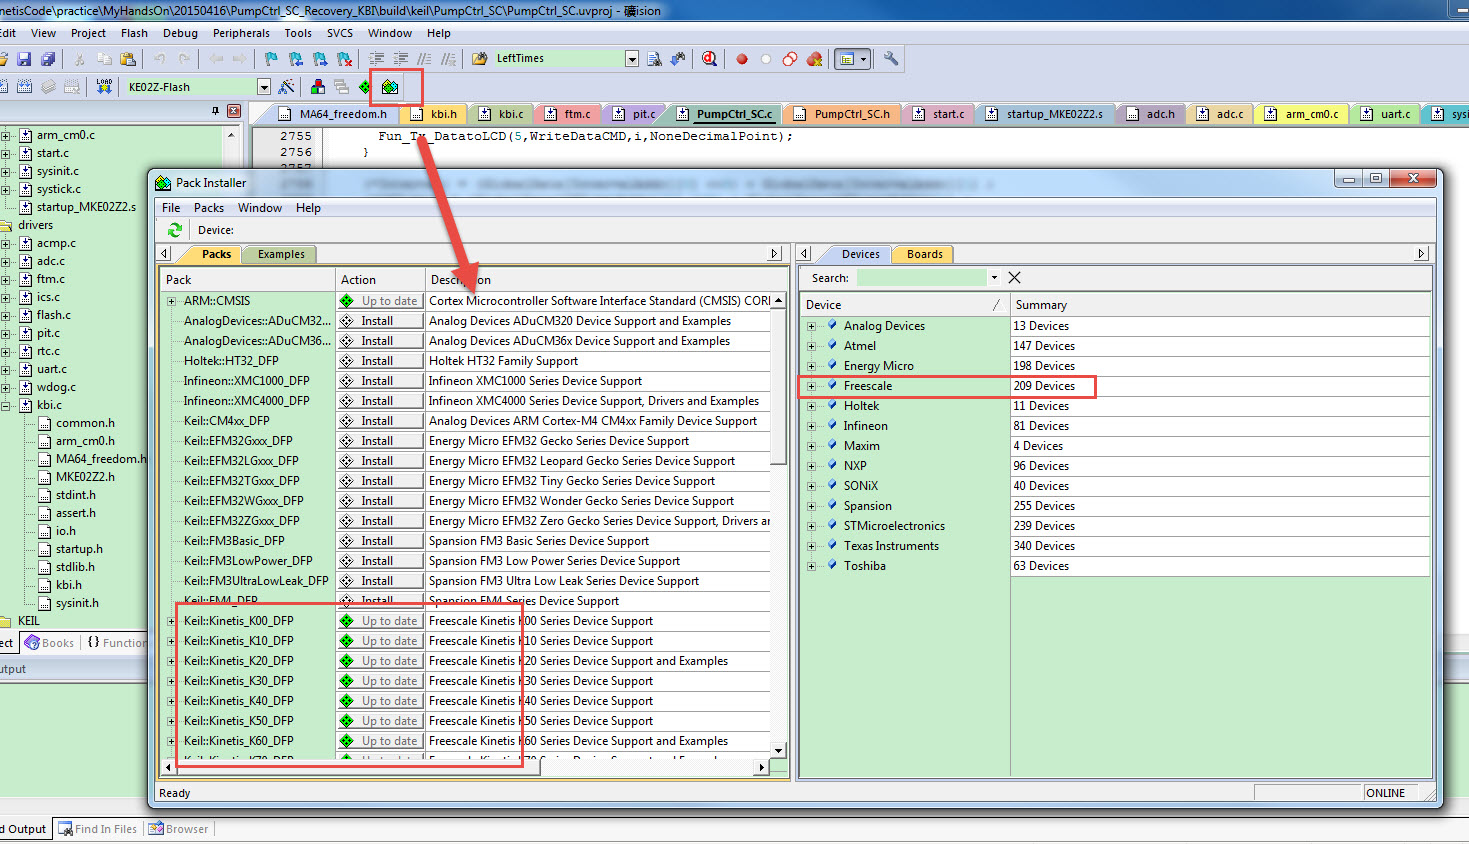Image resolution: width=1469 pixels, height=844 pixels.
Task: Open the device Search dropdown arrow
Action: tap(994, 278)
